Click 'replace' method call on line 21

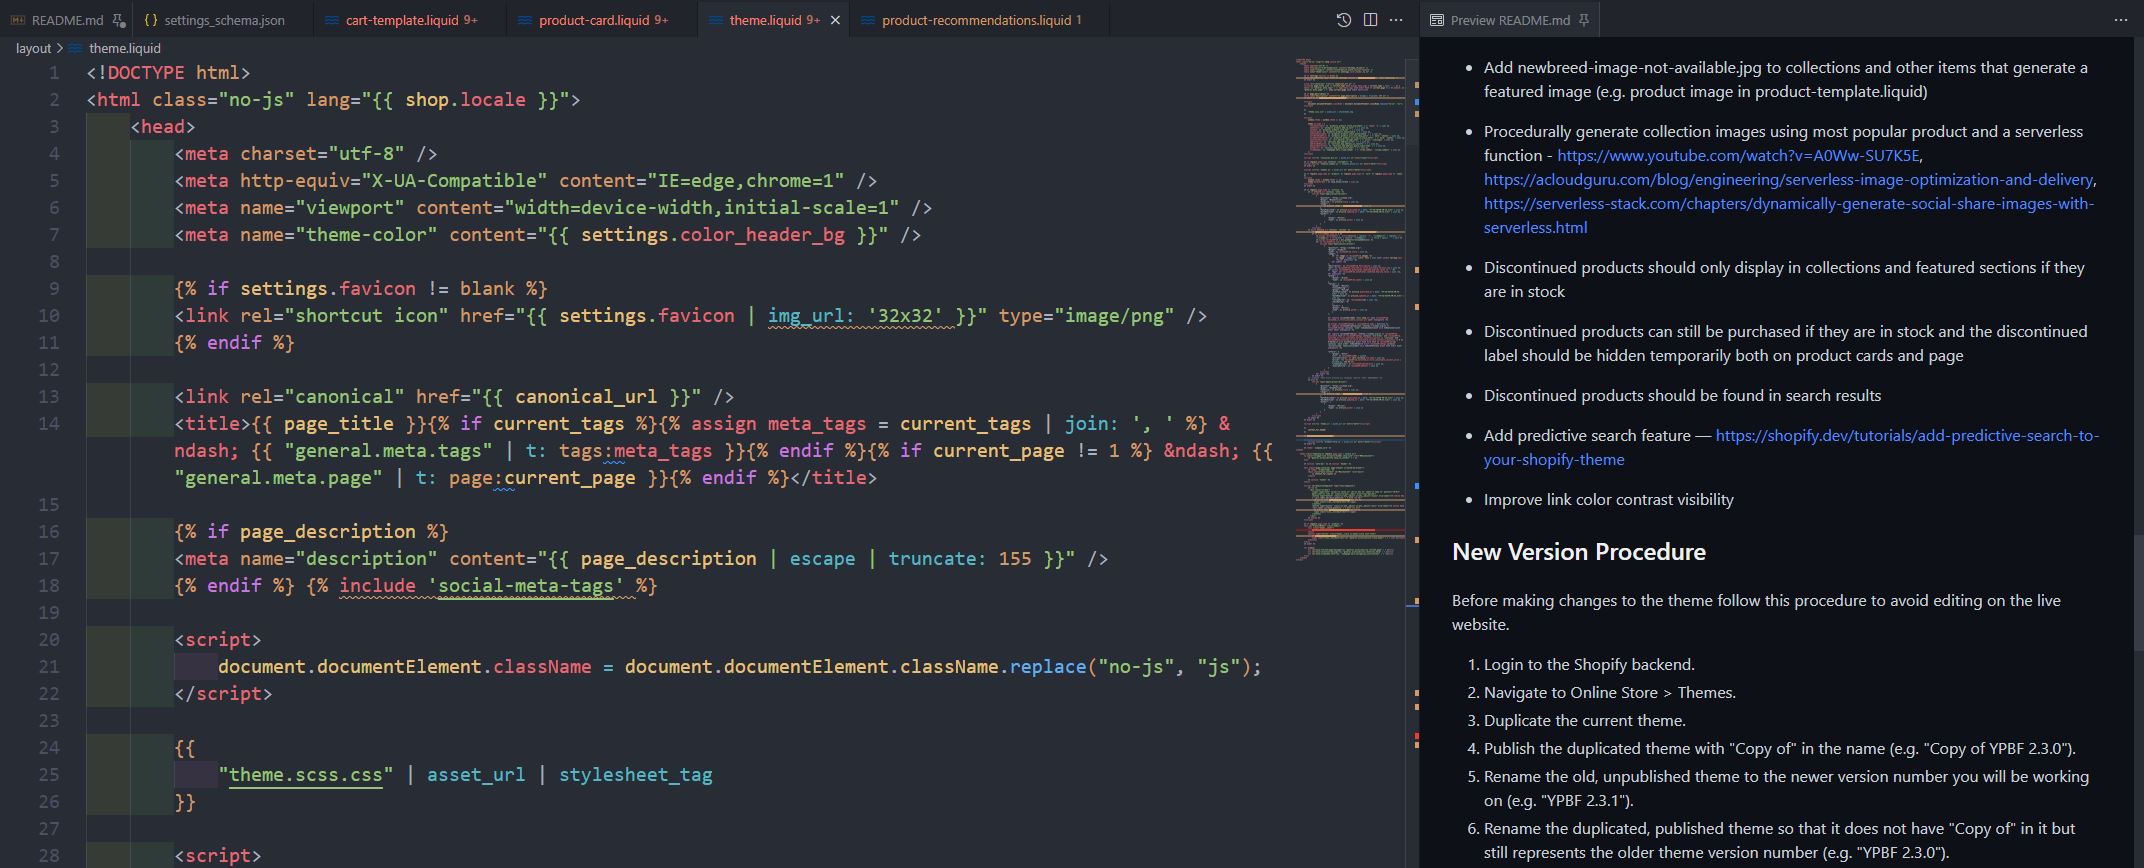coord(1047,667)
